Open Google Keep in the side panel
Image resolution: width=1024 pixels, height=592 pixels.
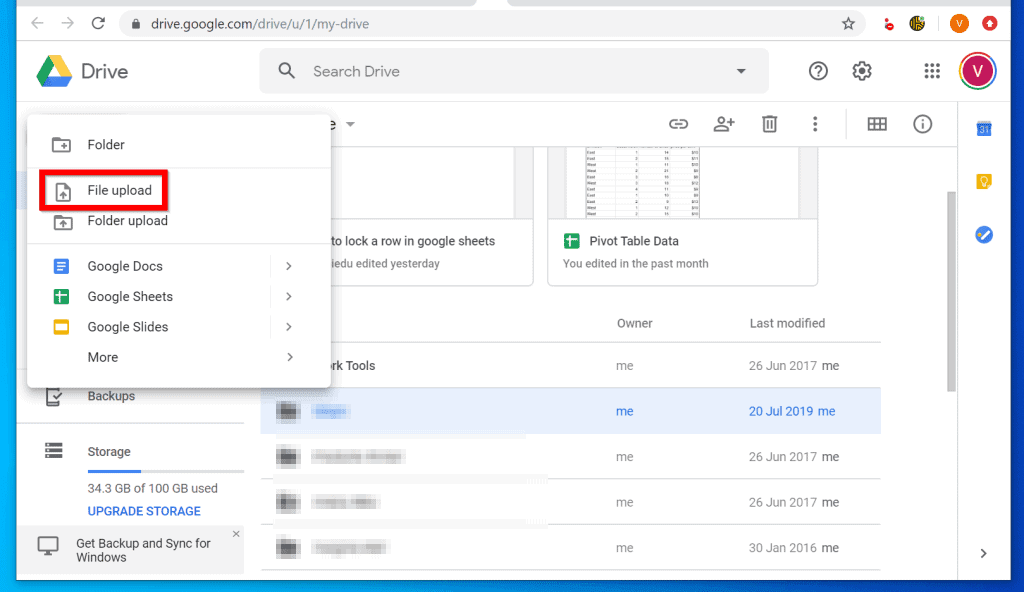983,181
